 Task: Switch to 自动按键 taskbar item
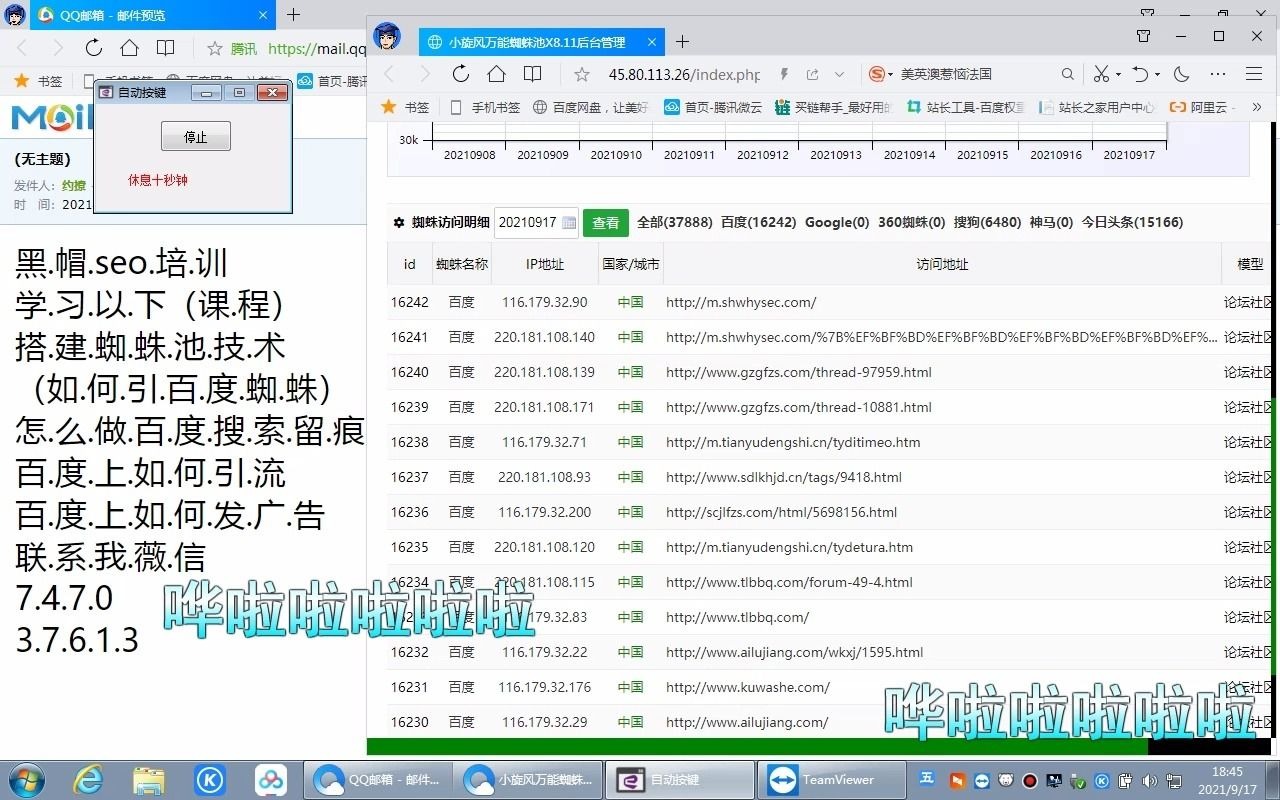[x=680, y=779]
